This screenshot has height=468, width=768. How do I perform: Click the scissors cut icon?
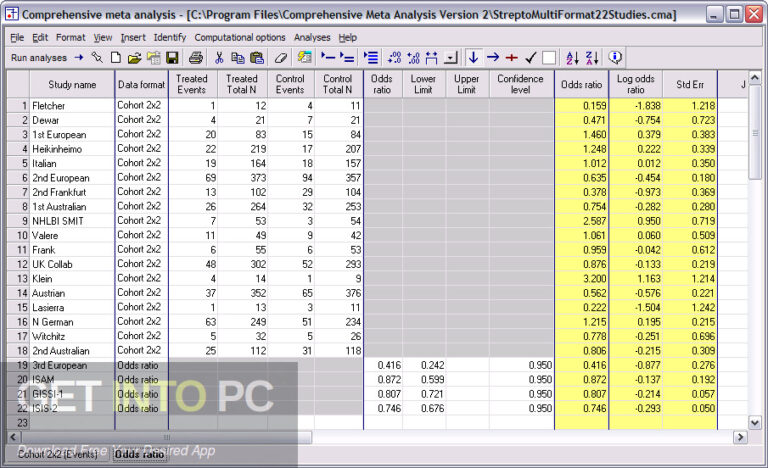click(x=219, y=58)
